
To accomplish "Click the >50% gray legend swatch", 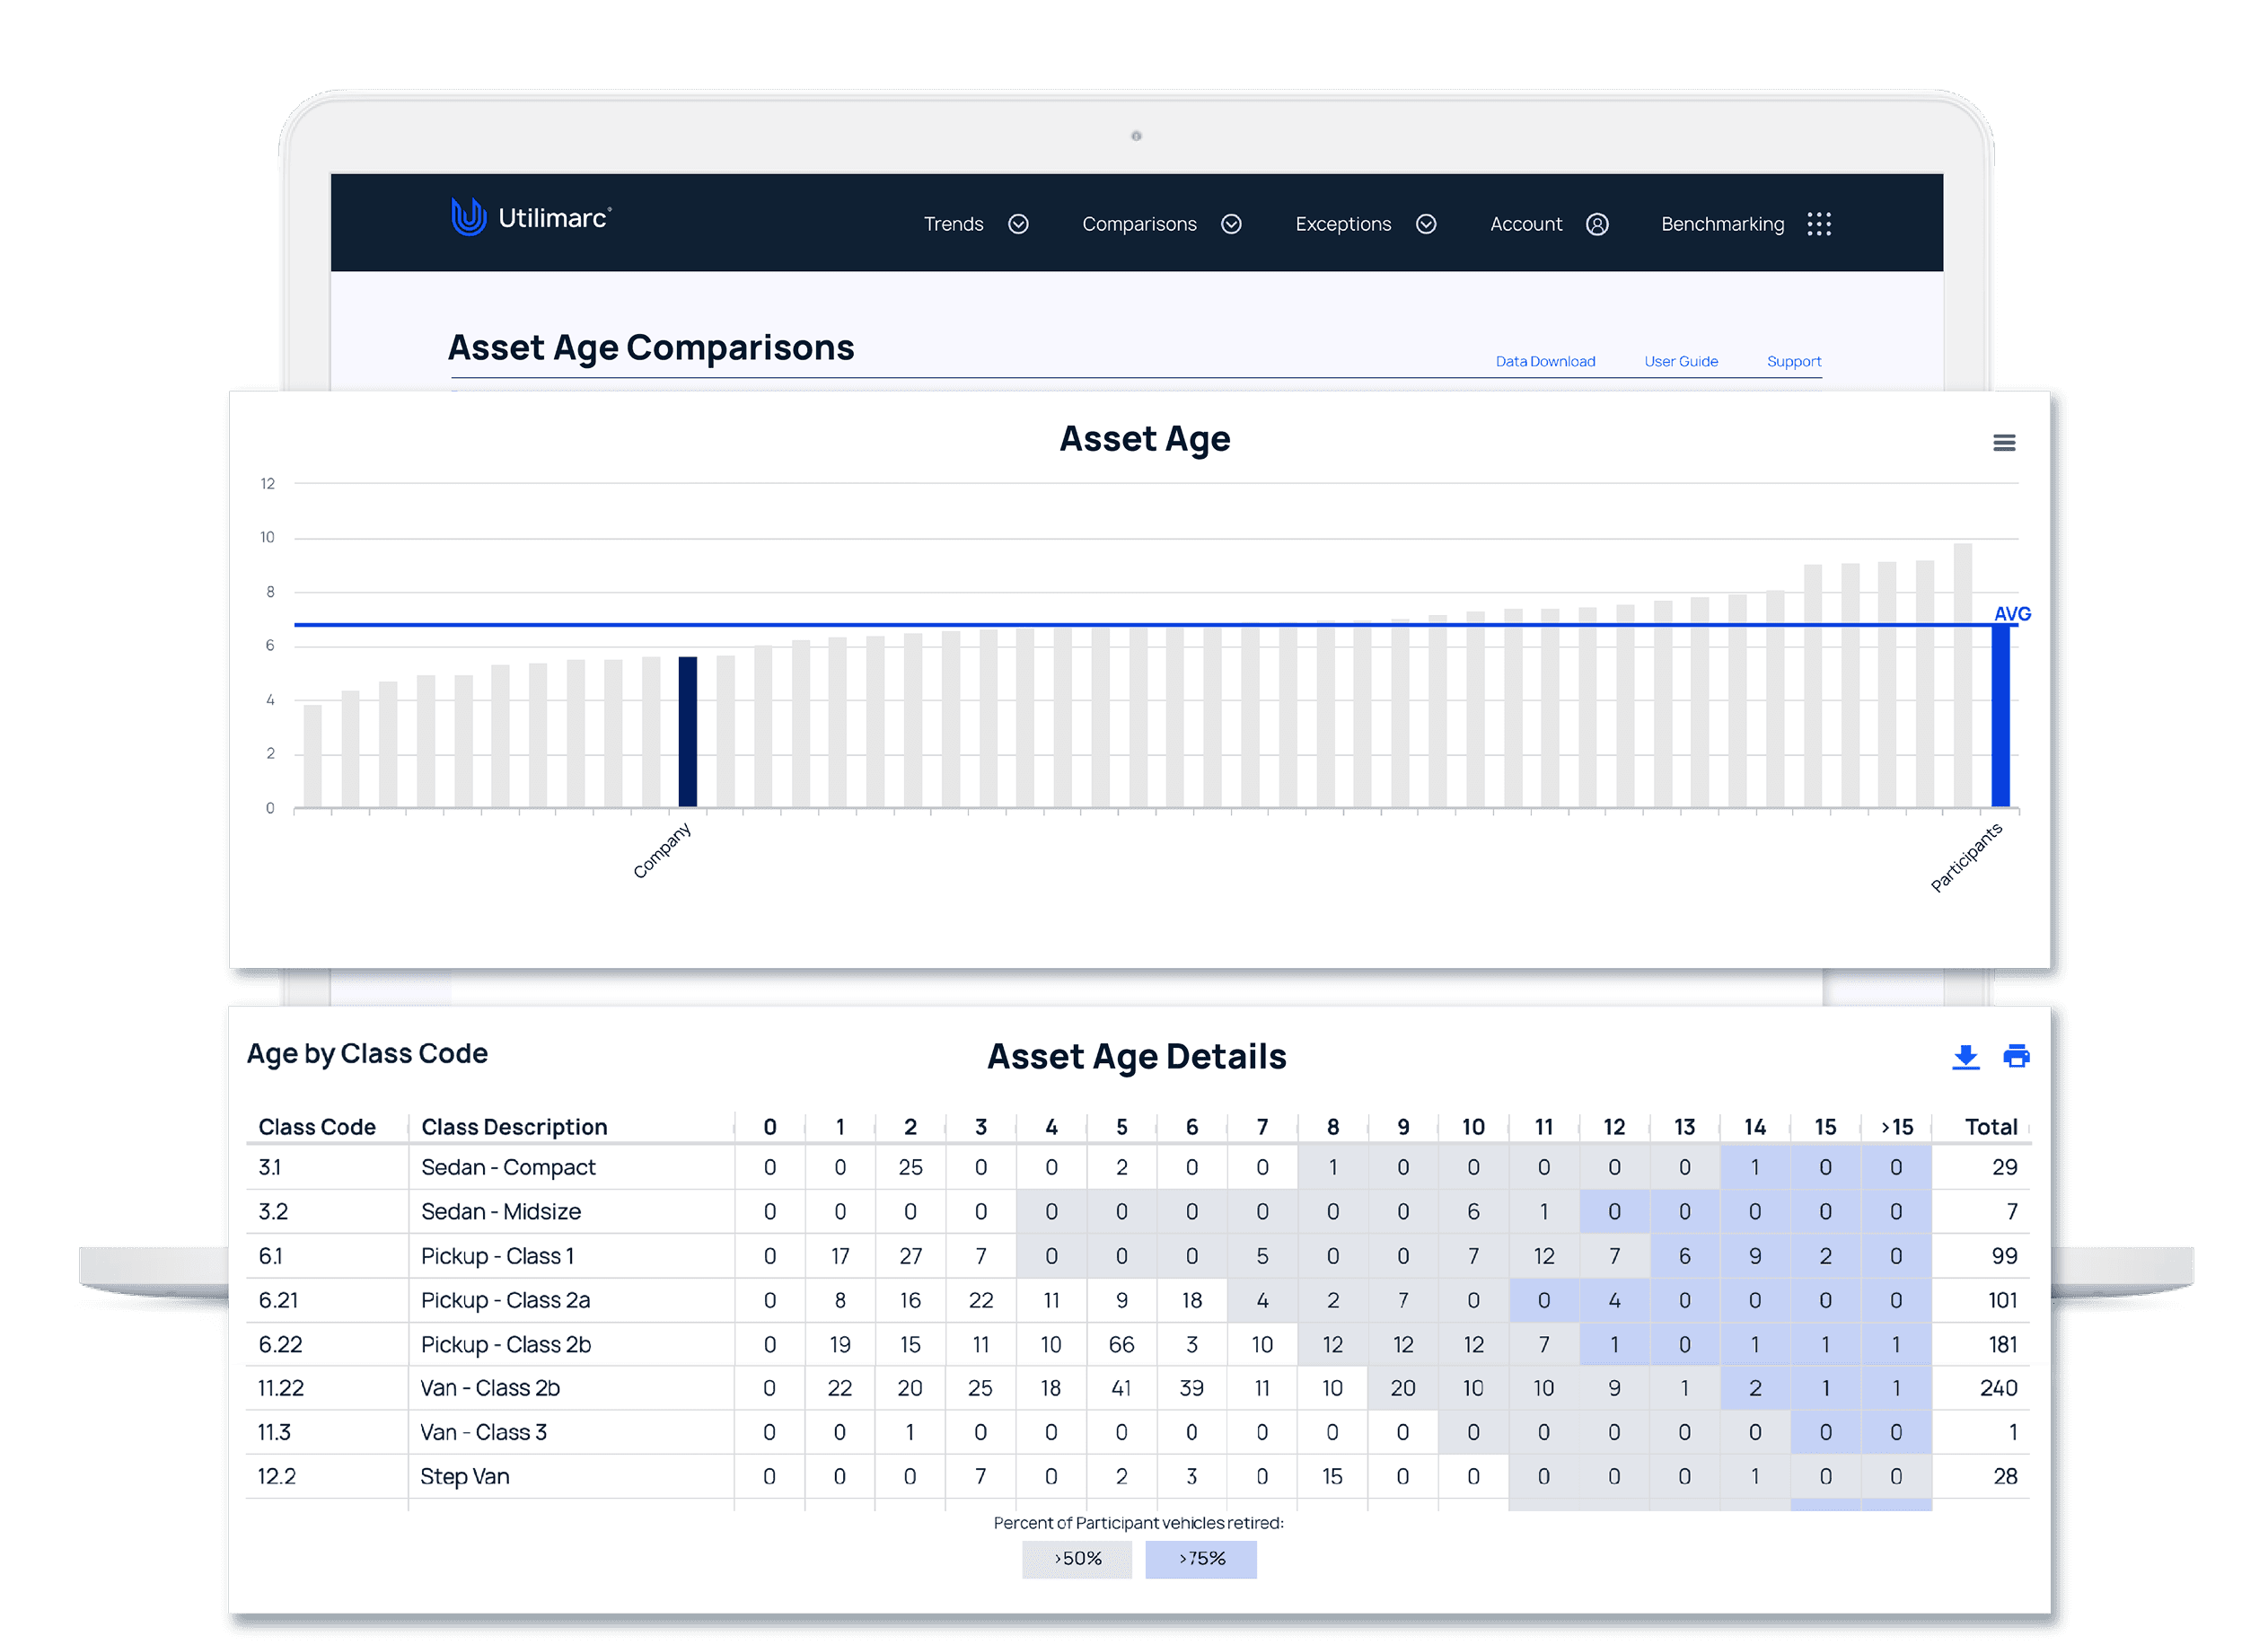I will coord(1076,1558).
